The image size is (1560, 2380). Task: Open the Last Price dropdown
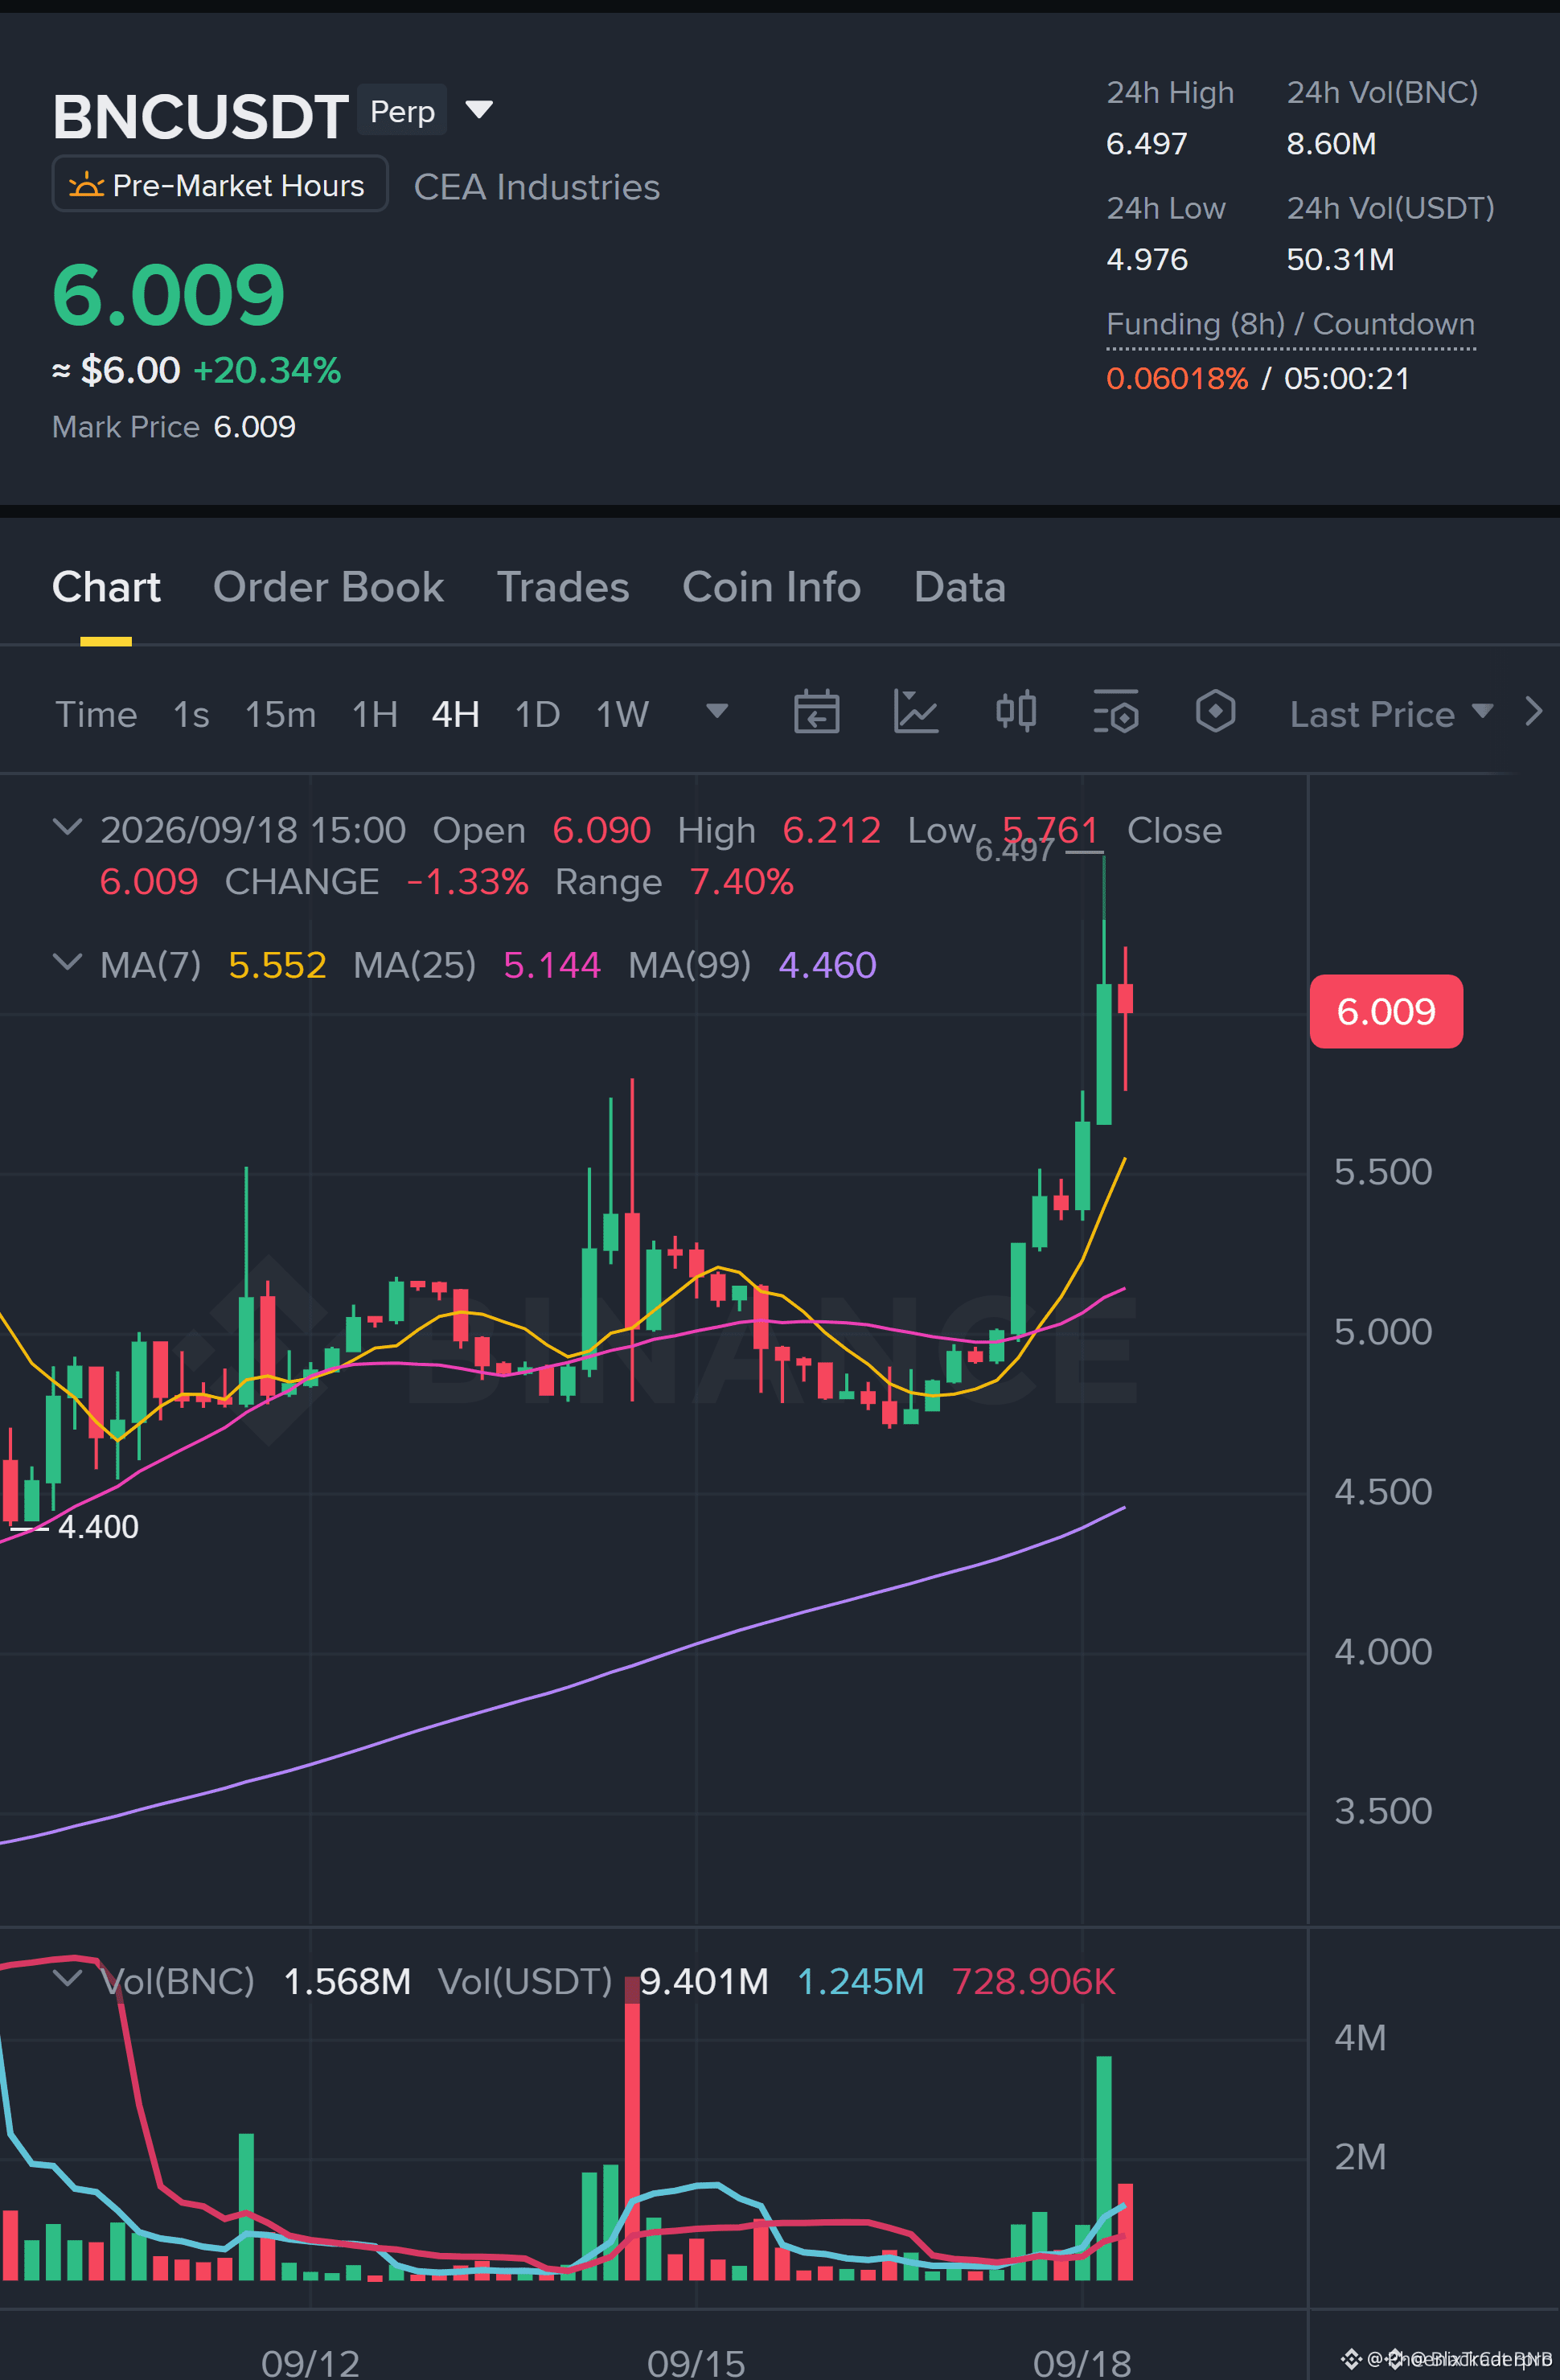coord(1391,714)
